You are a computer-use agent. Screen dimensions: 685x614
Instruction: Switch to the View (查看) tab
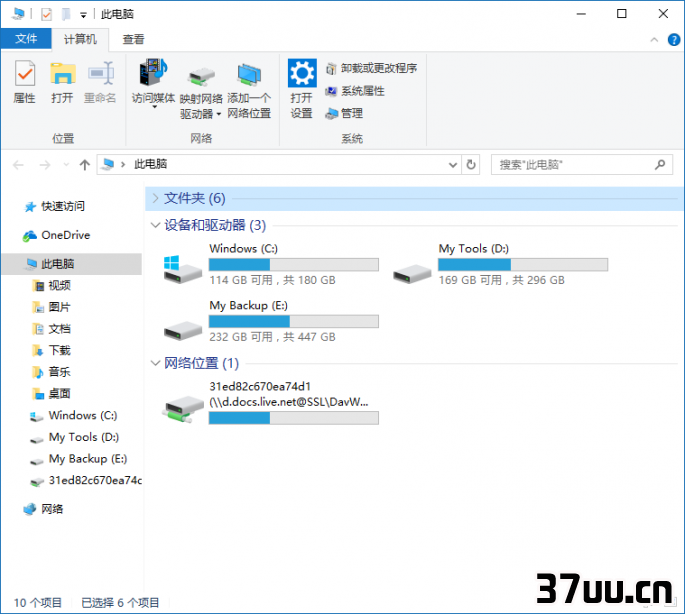pyautogui.click(x=133, y=39)
